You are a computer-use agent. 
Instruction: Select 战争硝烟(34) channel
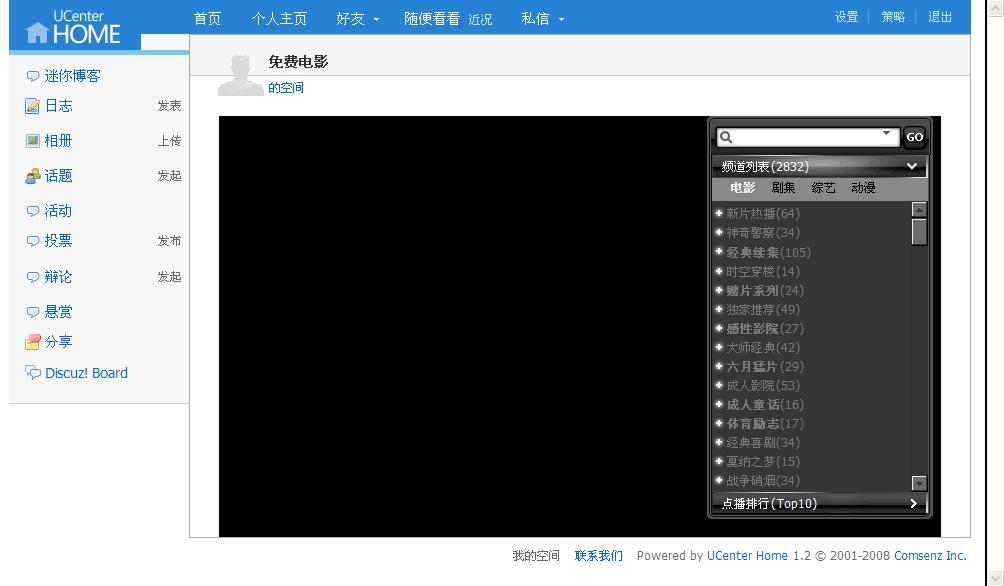coord(763,480)
